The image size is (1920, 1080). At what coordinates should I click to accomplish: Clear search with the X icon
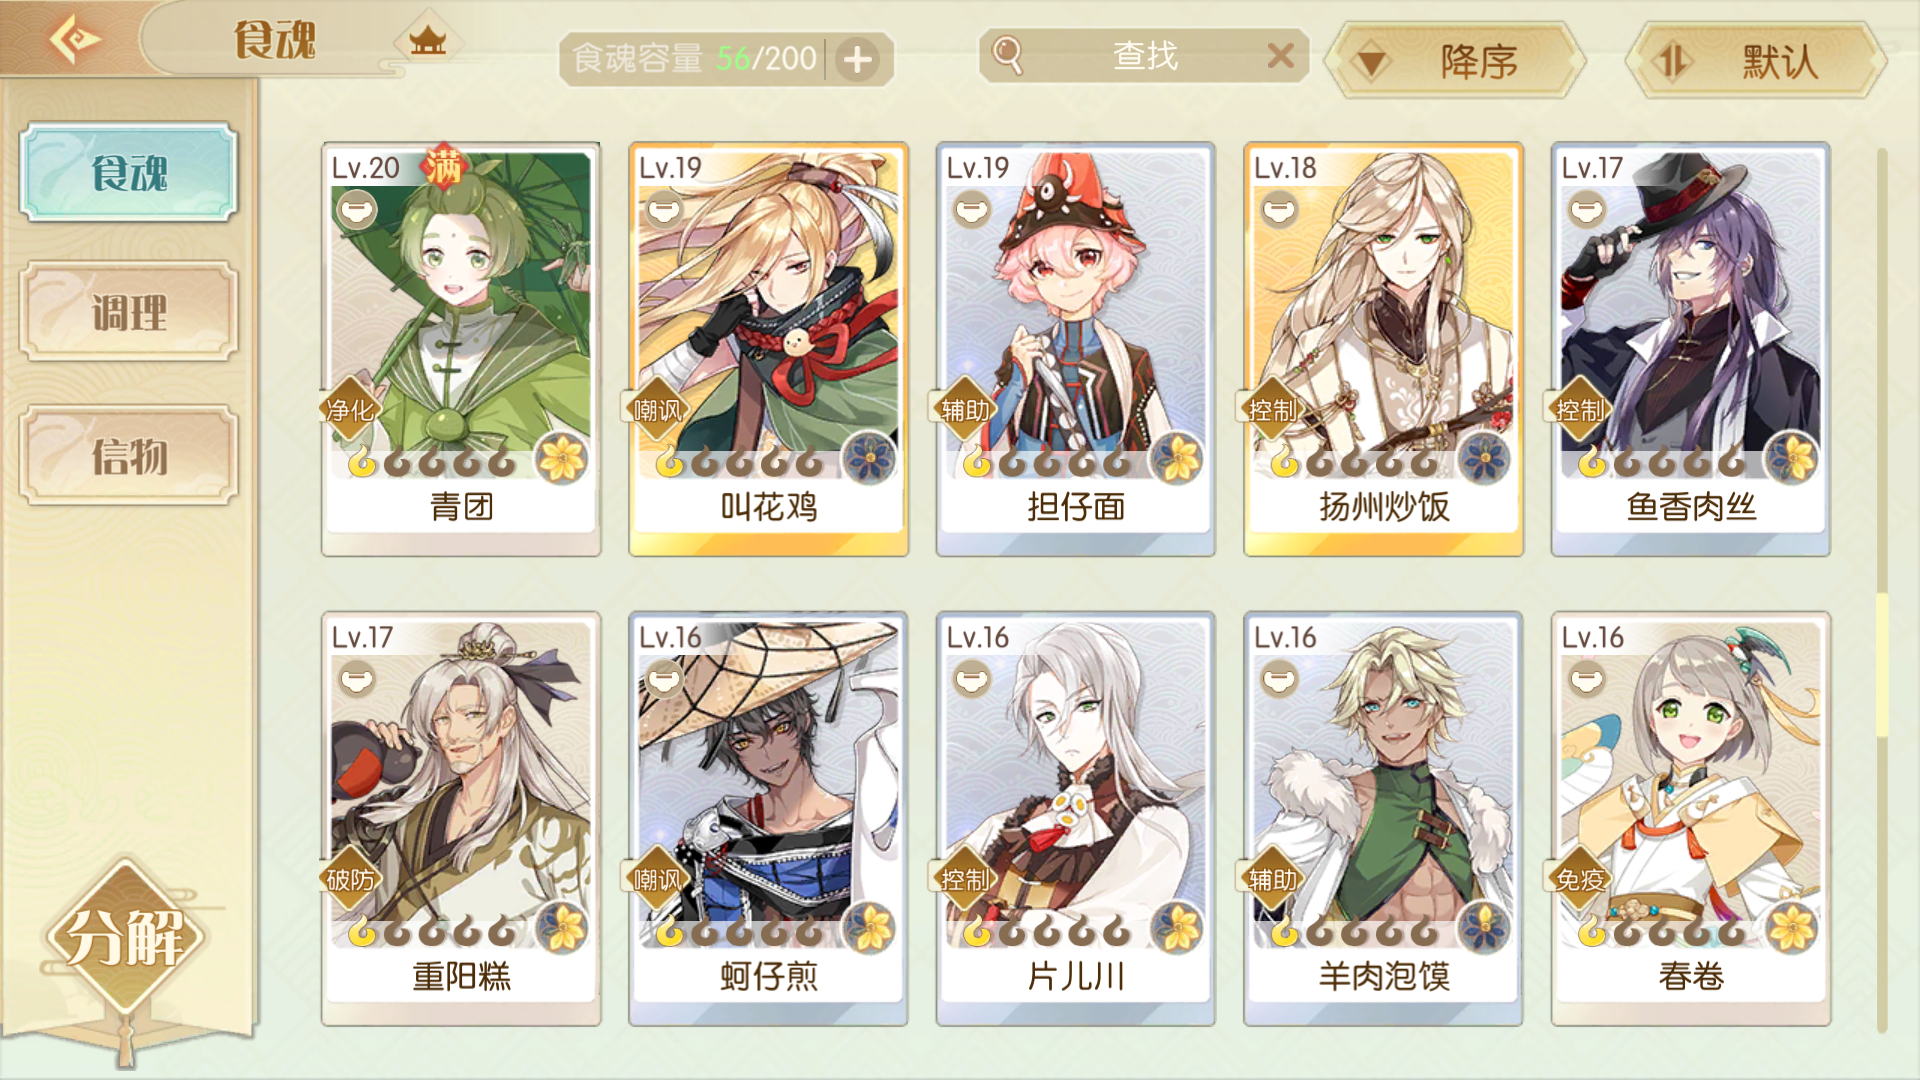(x=1281, y=56)
